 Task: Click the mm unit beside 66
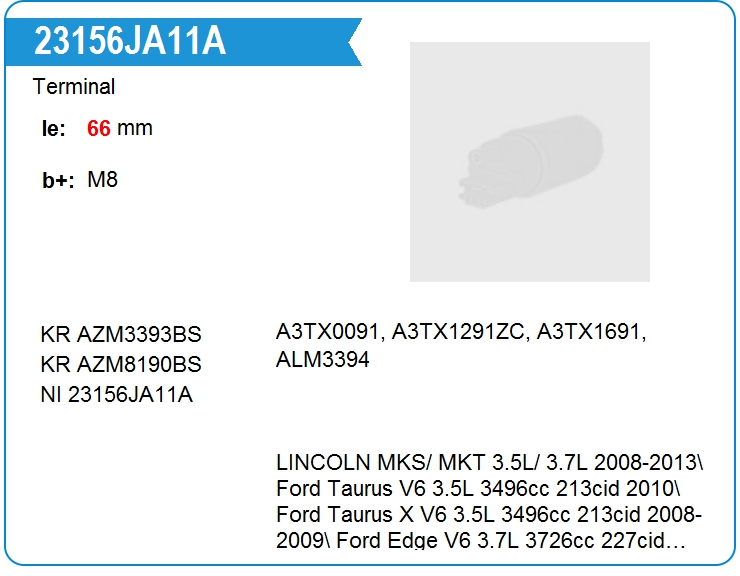135,129
